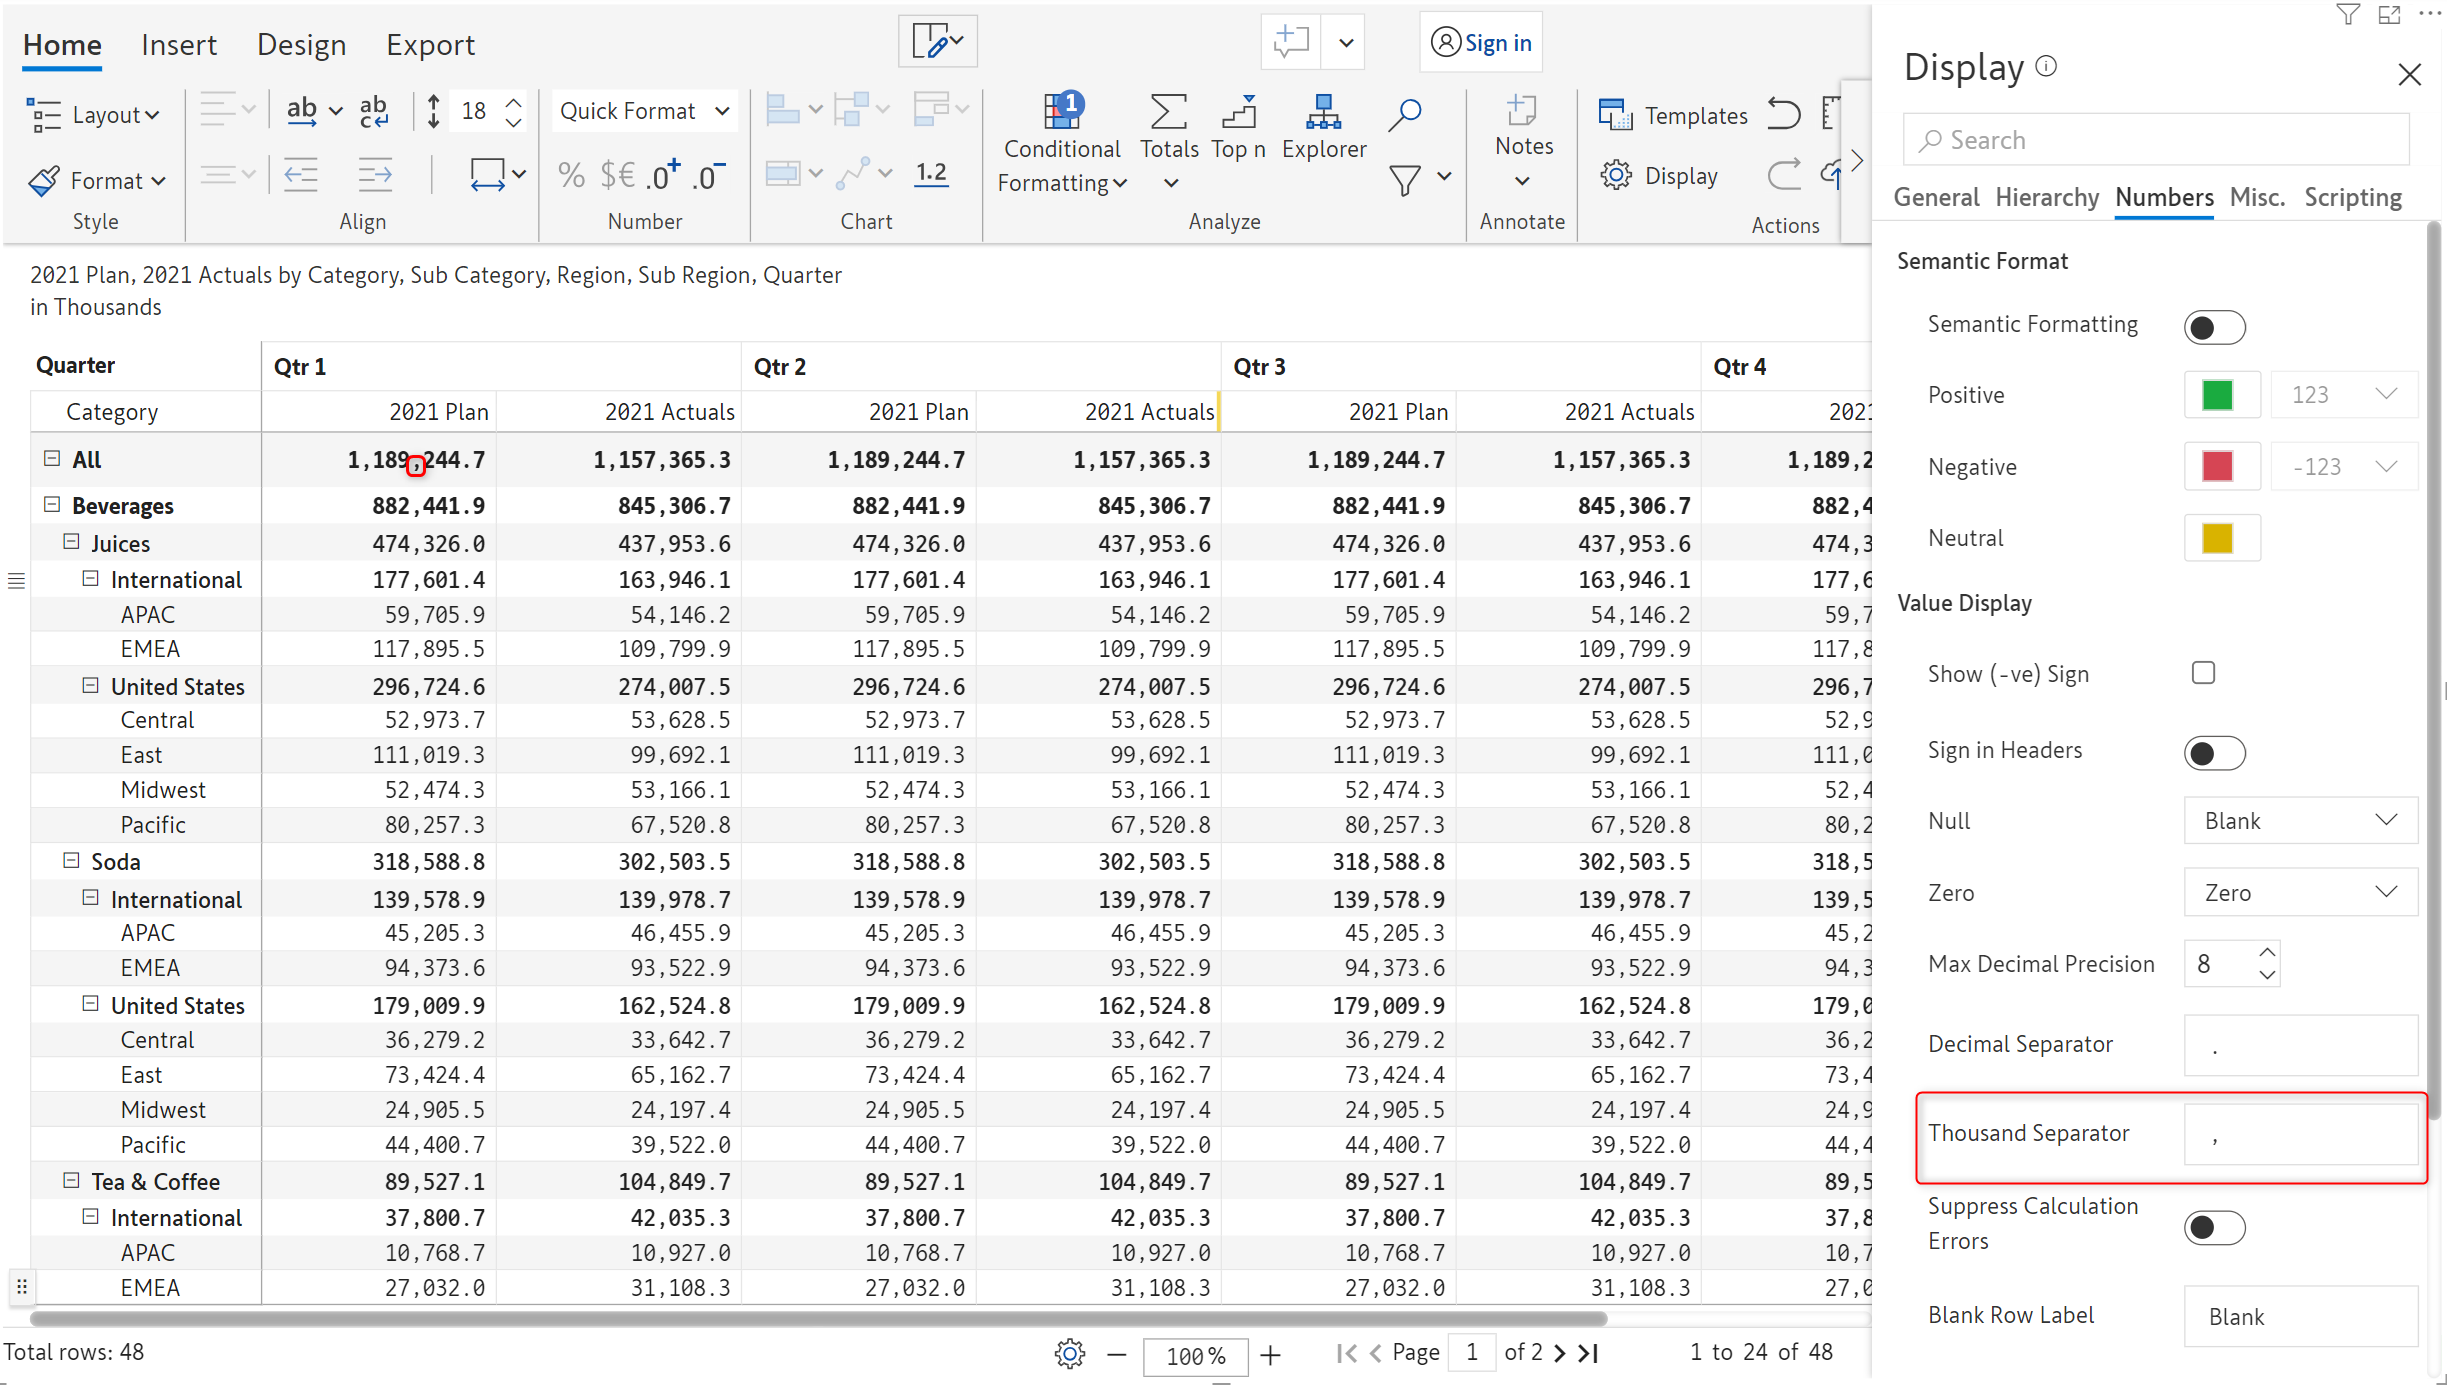Click the edit mode pencil icon
The height and width of the screenshot is (1385, 2447).
937,42
